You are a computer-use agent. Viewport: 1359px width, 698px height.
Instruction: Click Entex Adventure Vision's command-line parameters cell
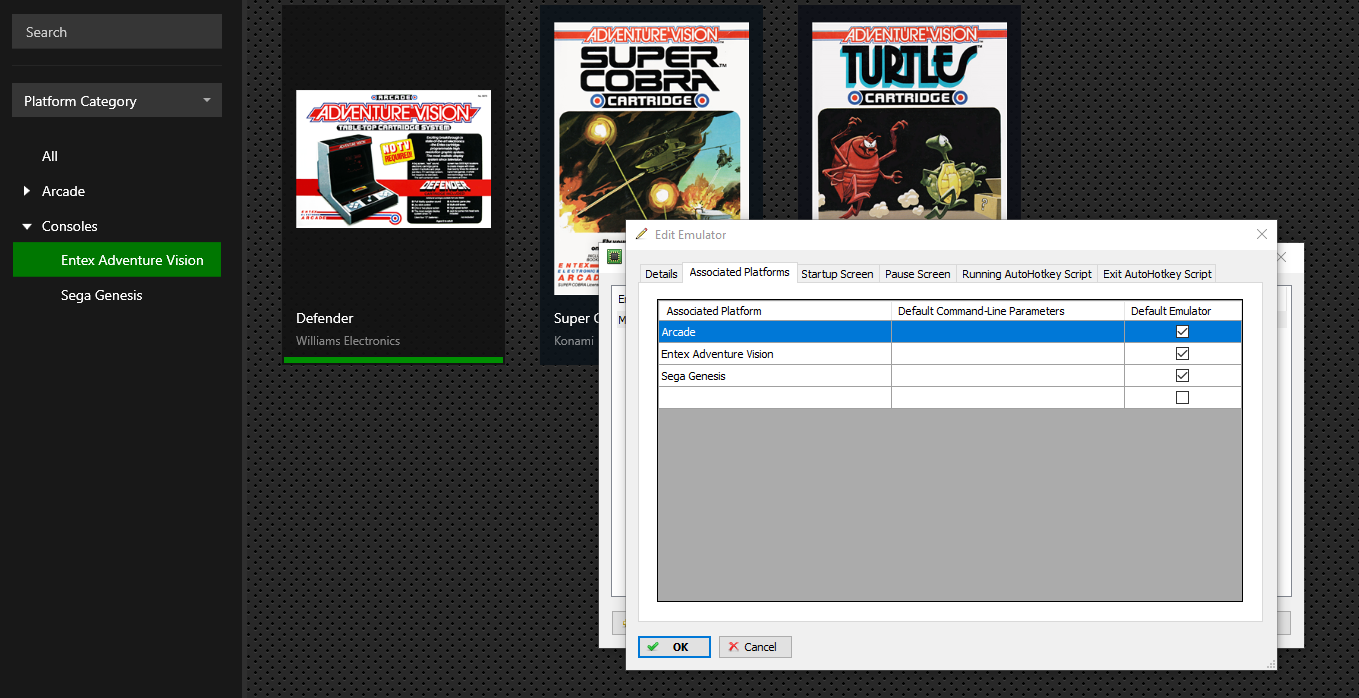click(1008, 354)
